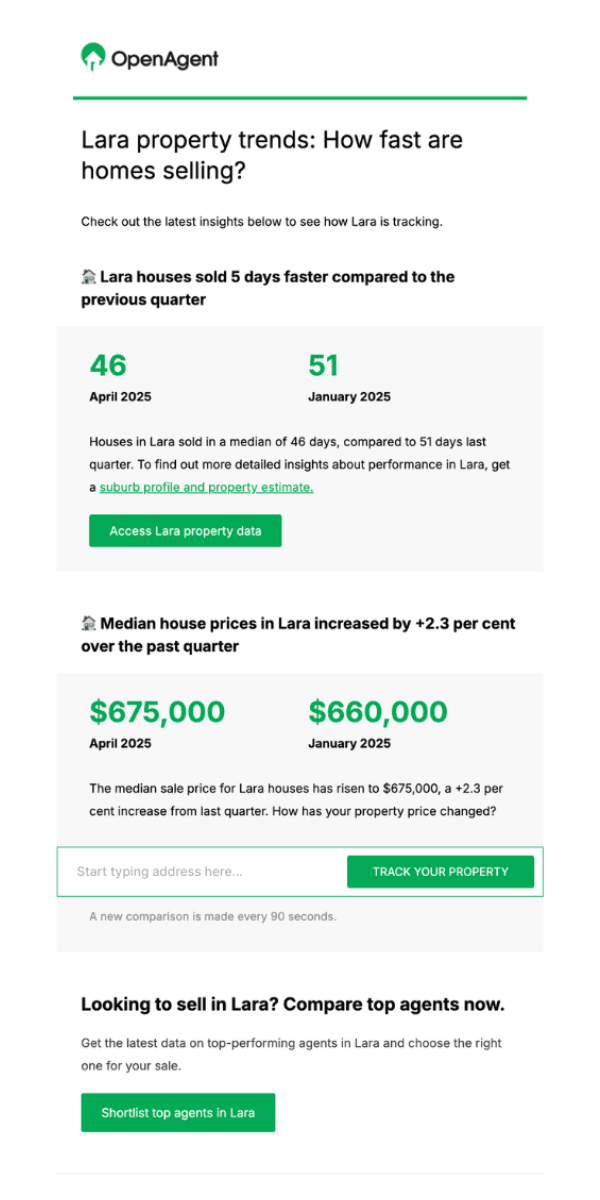
Task: Click 'Median house prices in Lara increased' heading
Action: pos(298,635)
